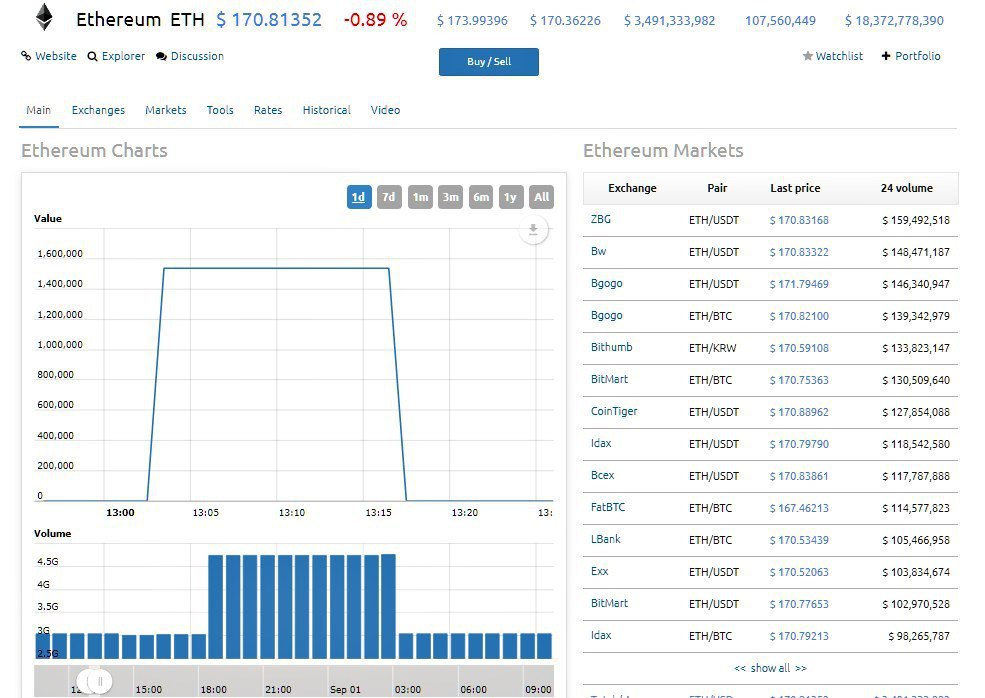Open BitMart exchange in ETH/BTC row
This screenshot has height=698, width=985.
click(x=609, y=379)
